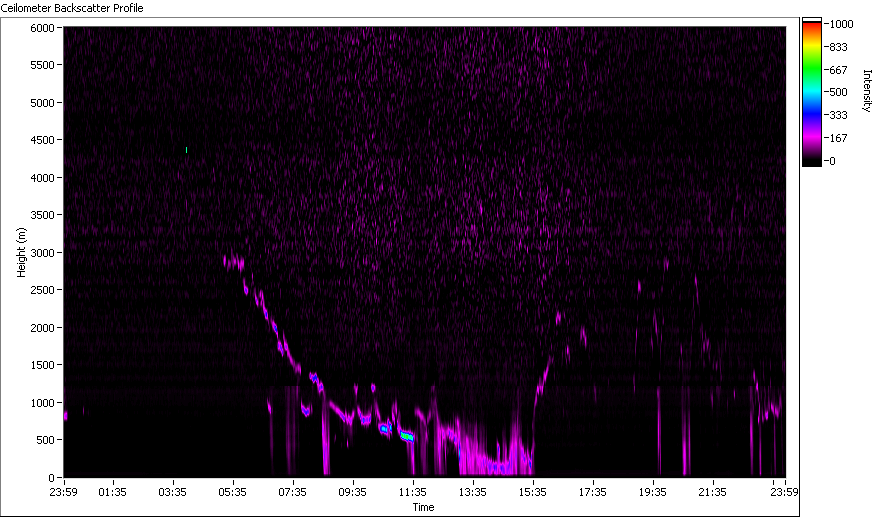Image resolution: width=876 pixels, height=517 pixels.
Task: Click the 11:35 time label
Action: coord(412,492)
